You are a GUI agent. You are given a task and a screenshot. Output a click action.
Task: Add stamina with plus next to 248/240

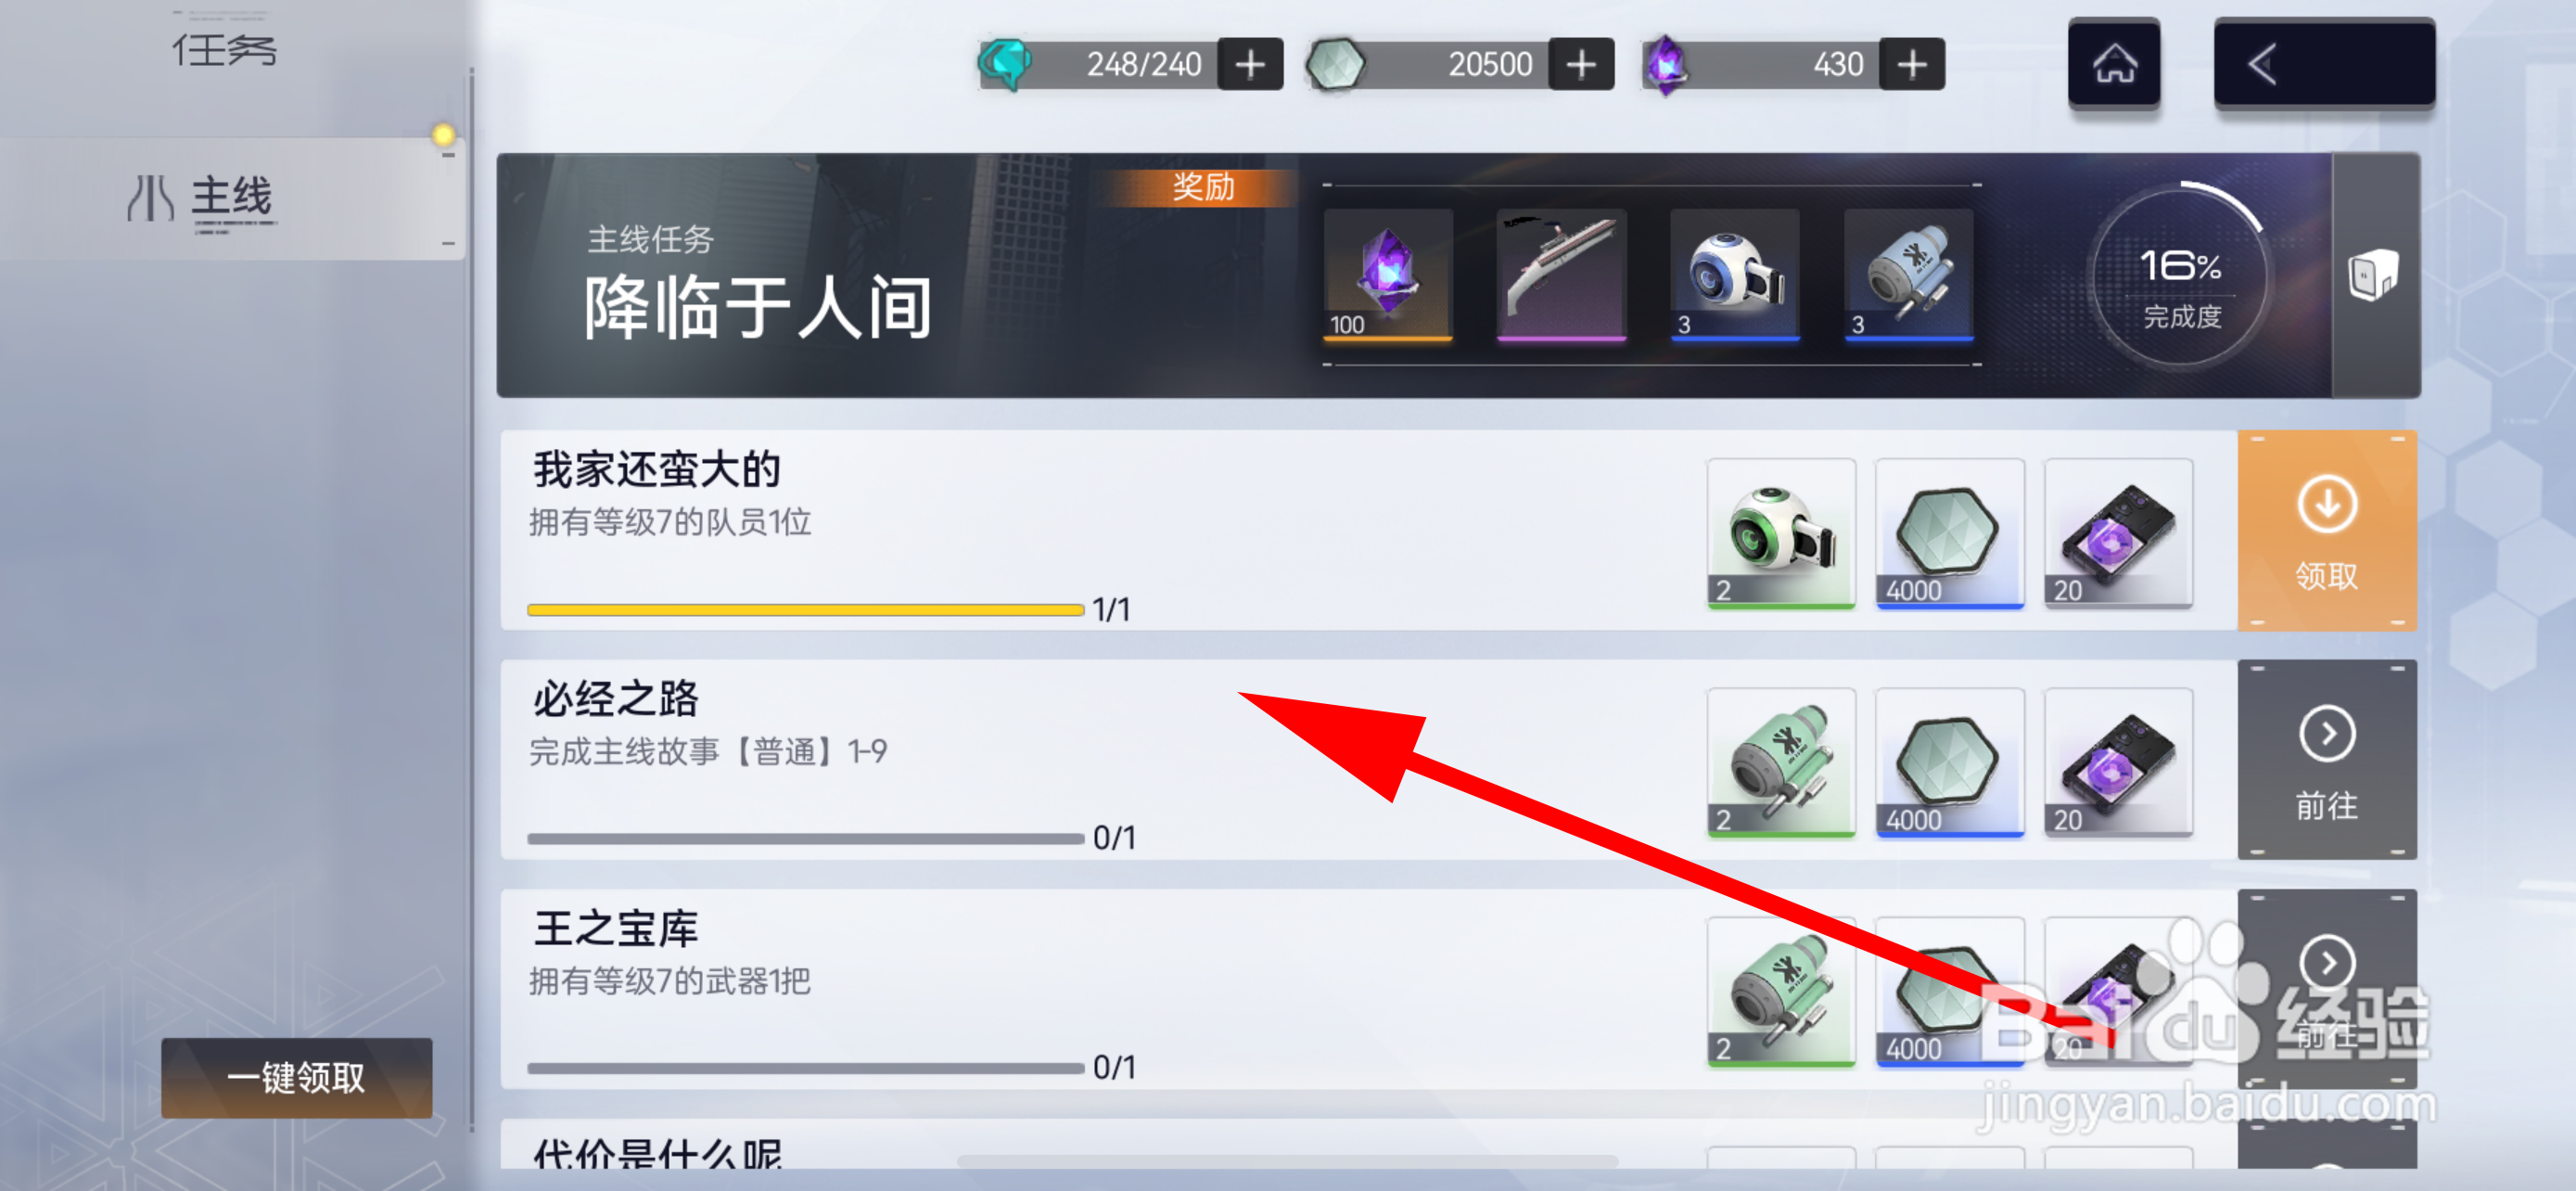[x=1250, y=65]
